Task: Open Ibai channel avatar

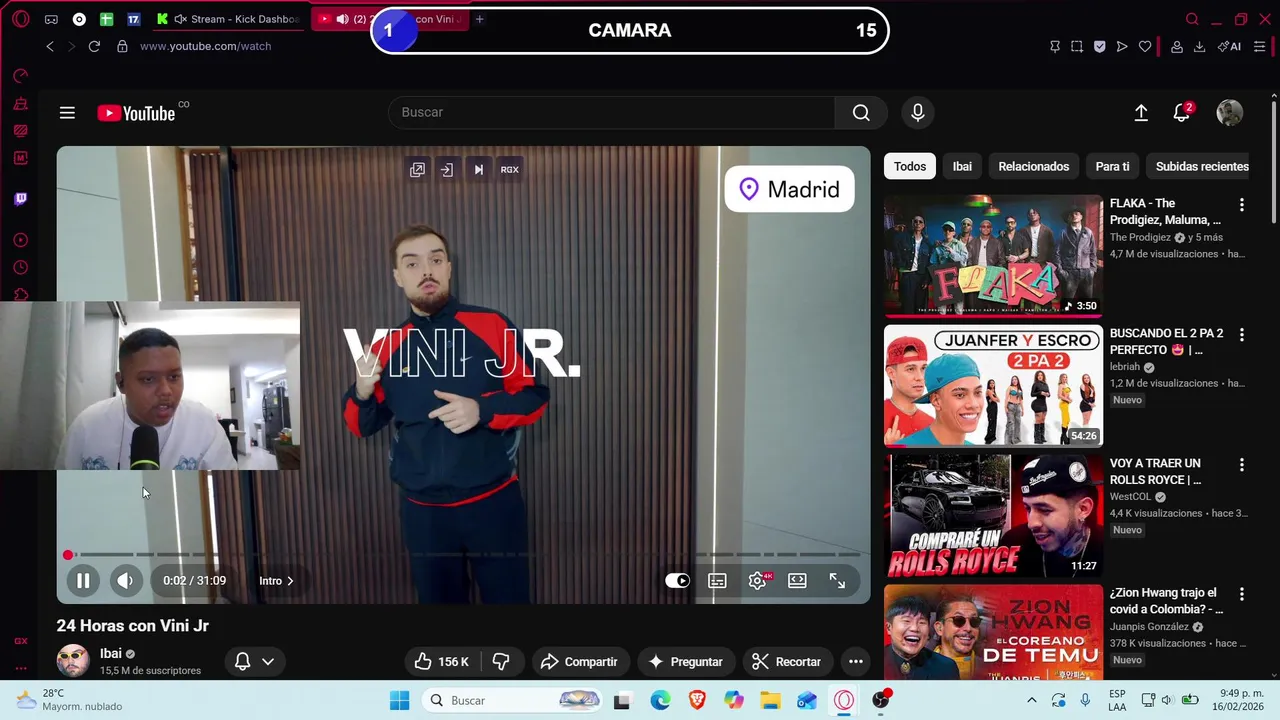Action: pos(73,661)
